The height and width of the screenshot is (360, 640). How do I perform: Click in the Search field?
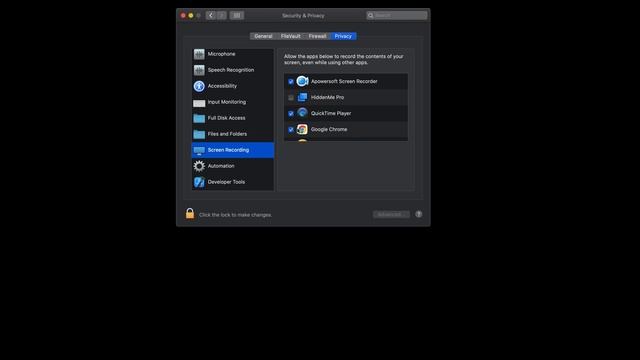click(x=397, y=16)
